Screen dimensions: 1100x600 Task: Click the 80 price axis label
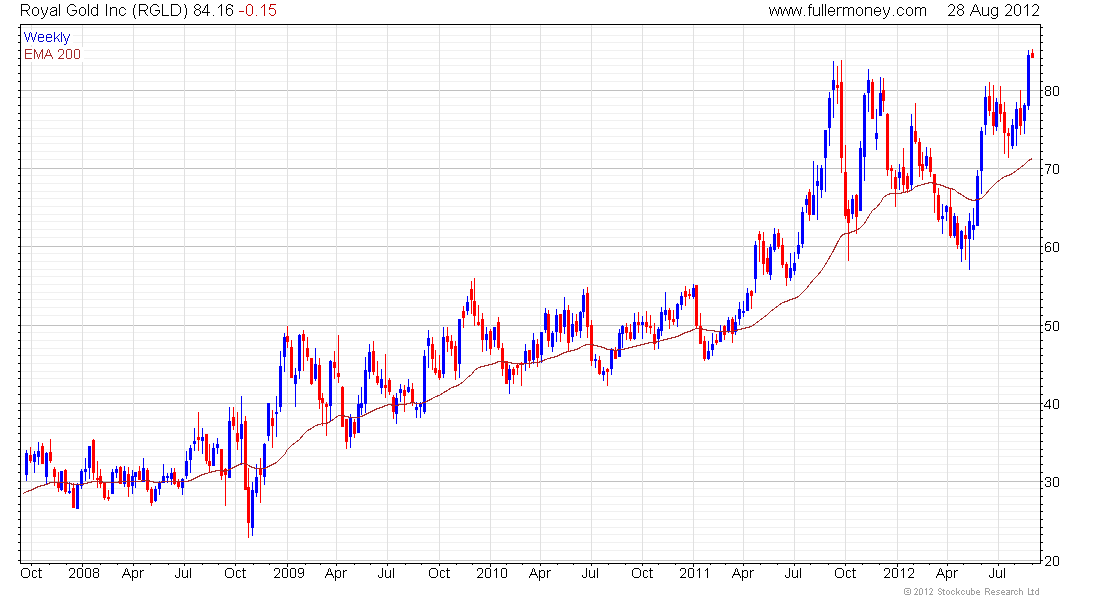pyautogui.click(x=1052, y=91)
